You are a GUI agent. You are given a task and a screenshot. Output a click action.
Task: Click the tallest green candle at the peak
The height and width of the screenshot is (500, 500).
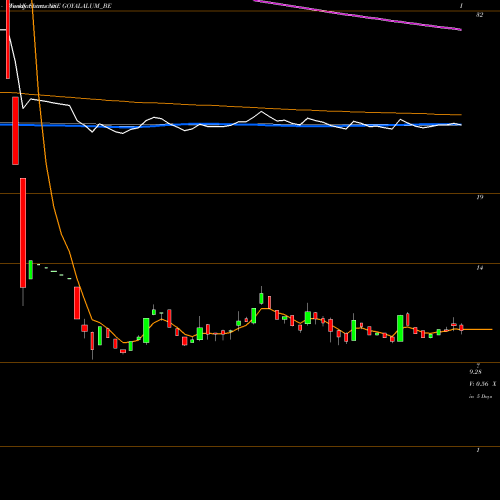click(261, 298)
